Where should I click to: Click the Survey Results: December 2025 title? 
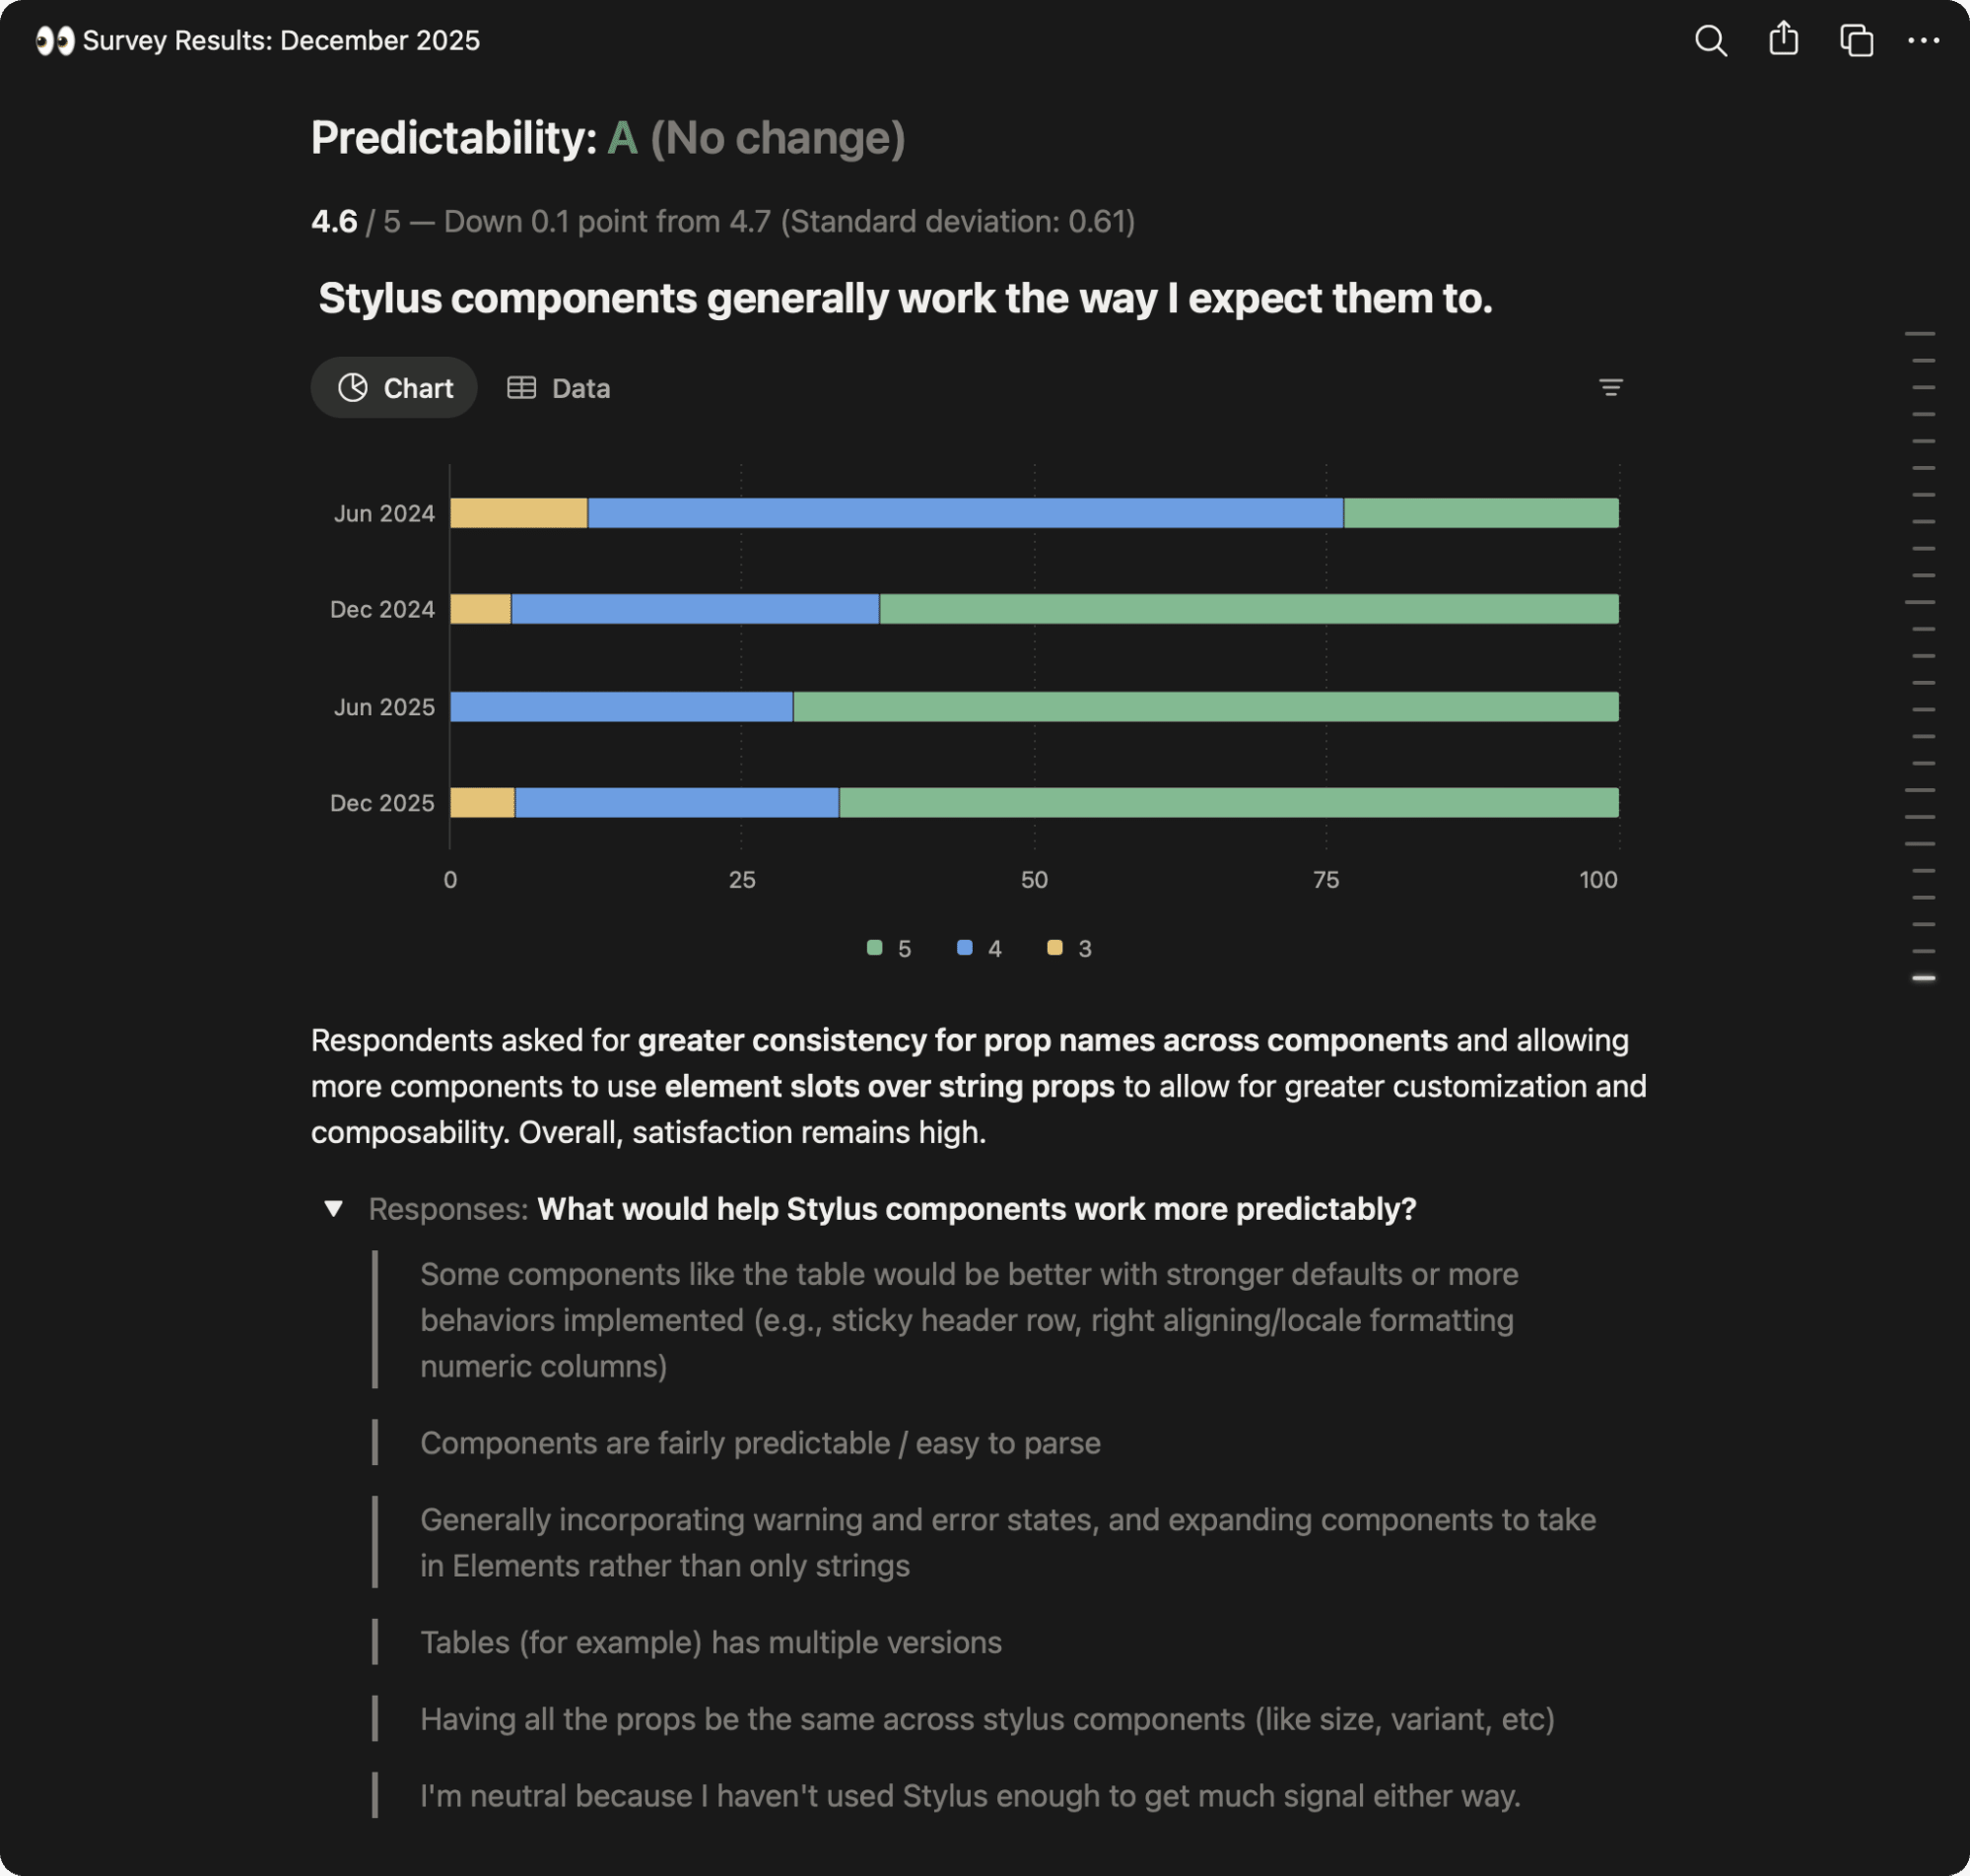point(281,41)
